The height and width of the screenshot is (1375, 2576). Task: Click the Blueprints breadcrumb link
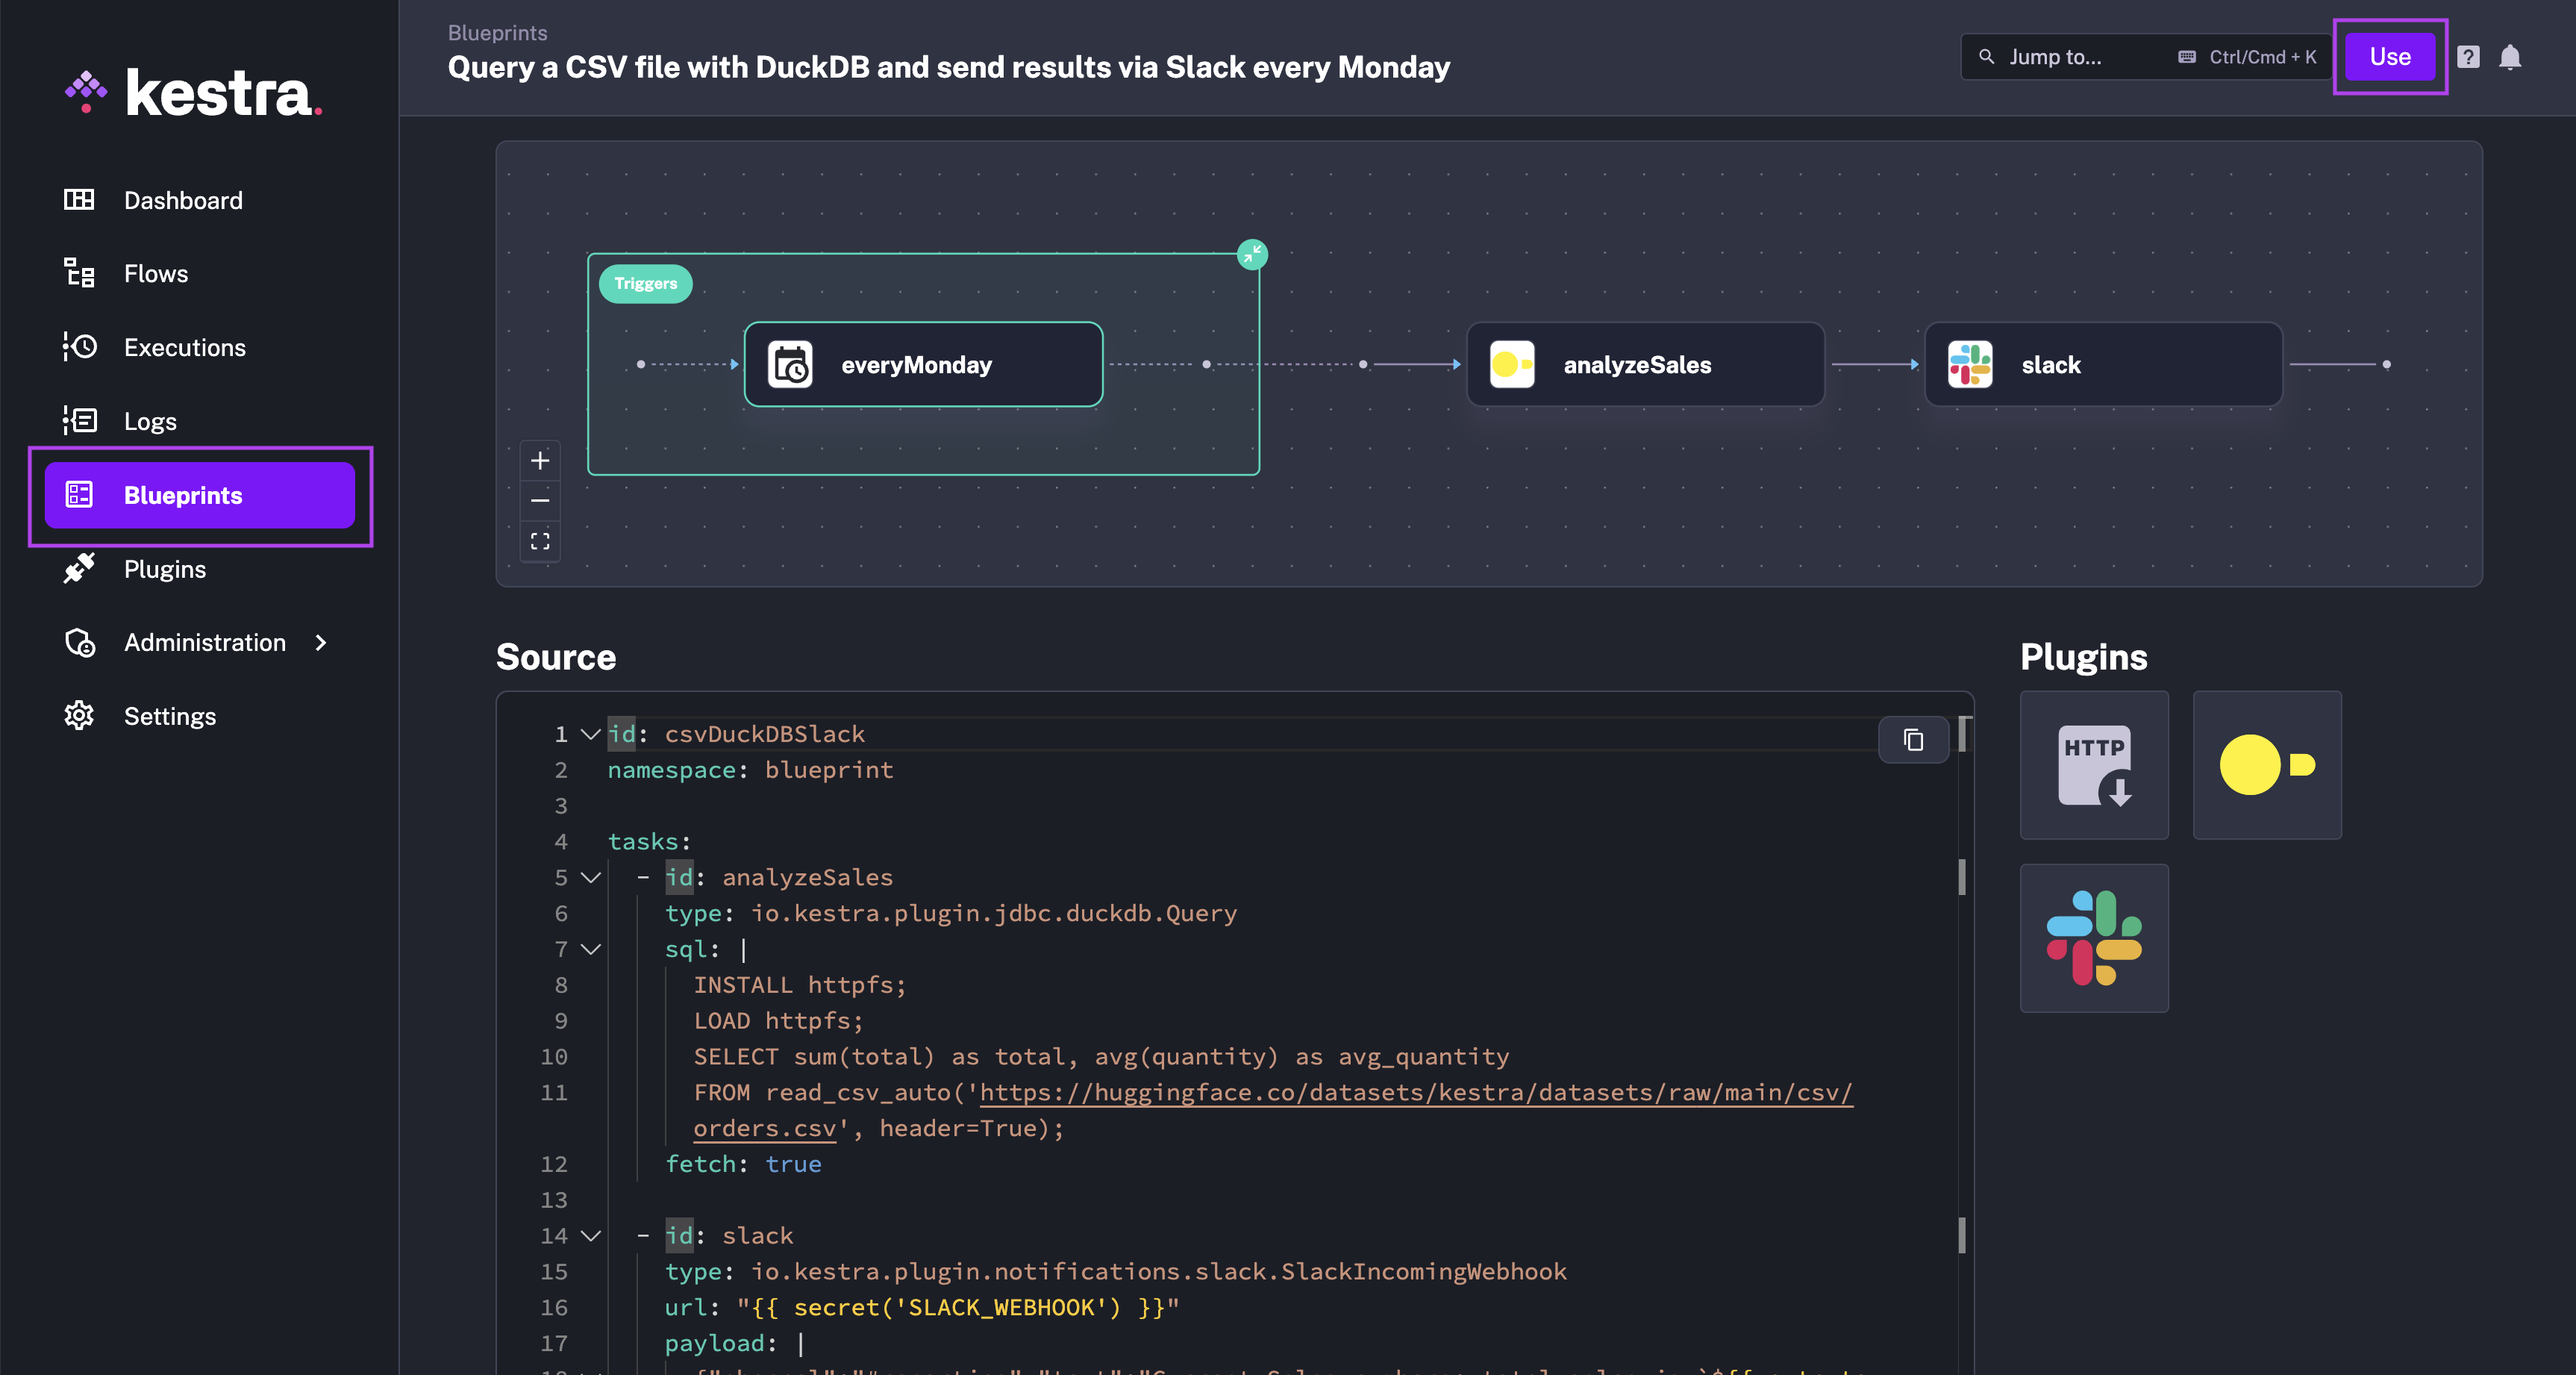497,33
